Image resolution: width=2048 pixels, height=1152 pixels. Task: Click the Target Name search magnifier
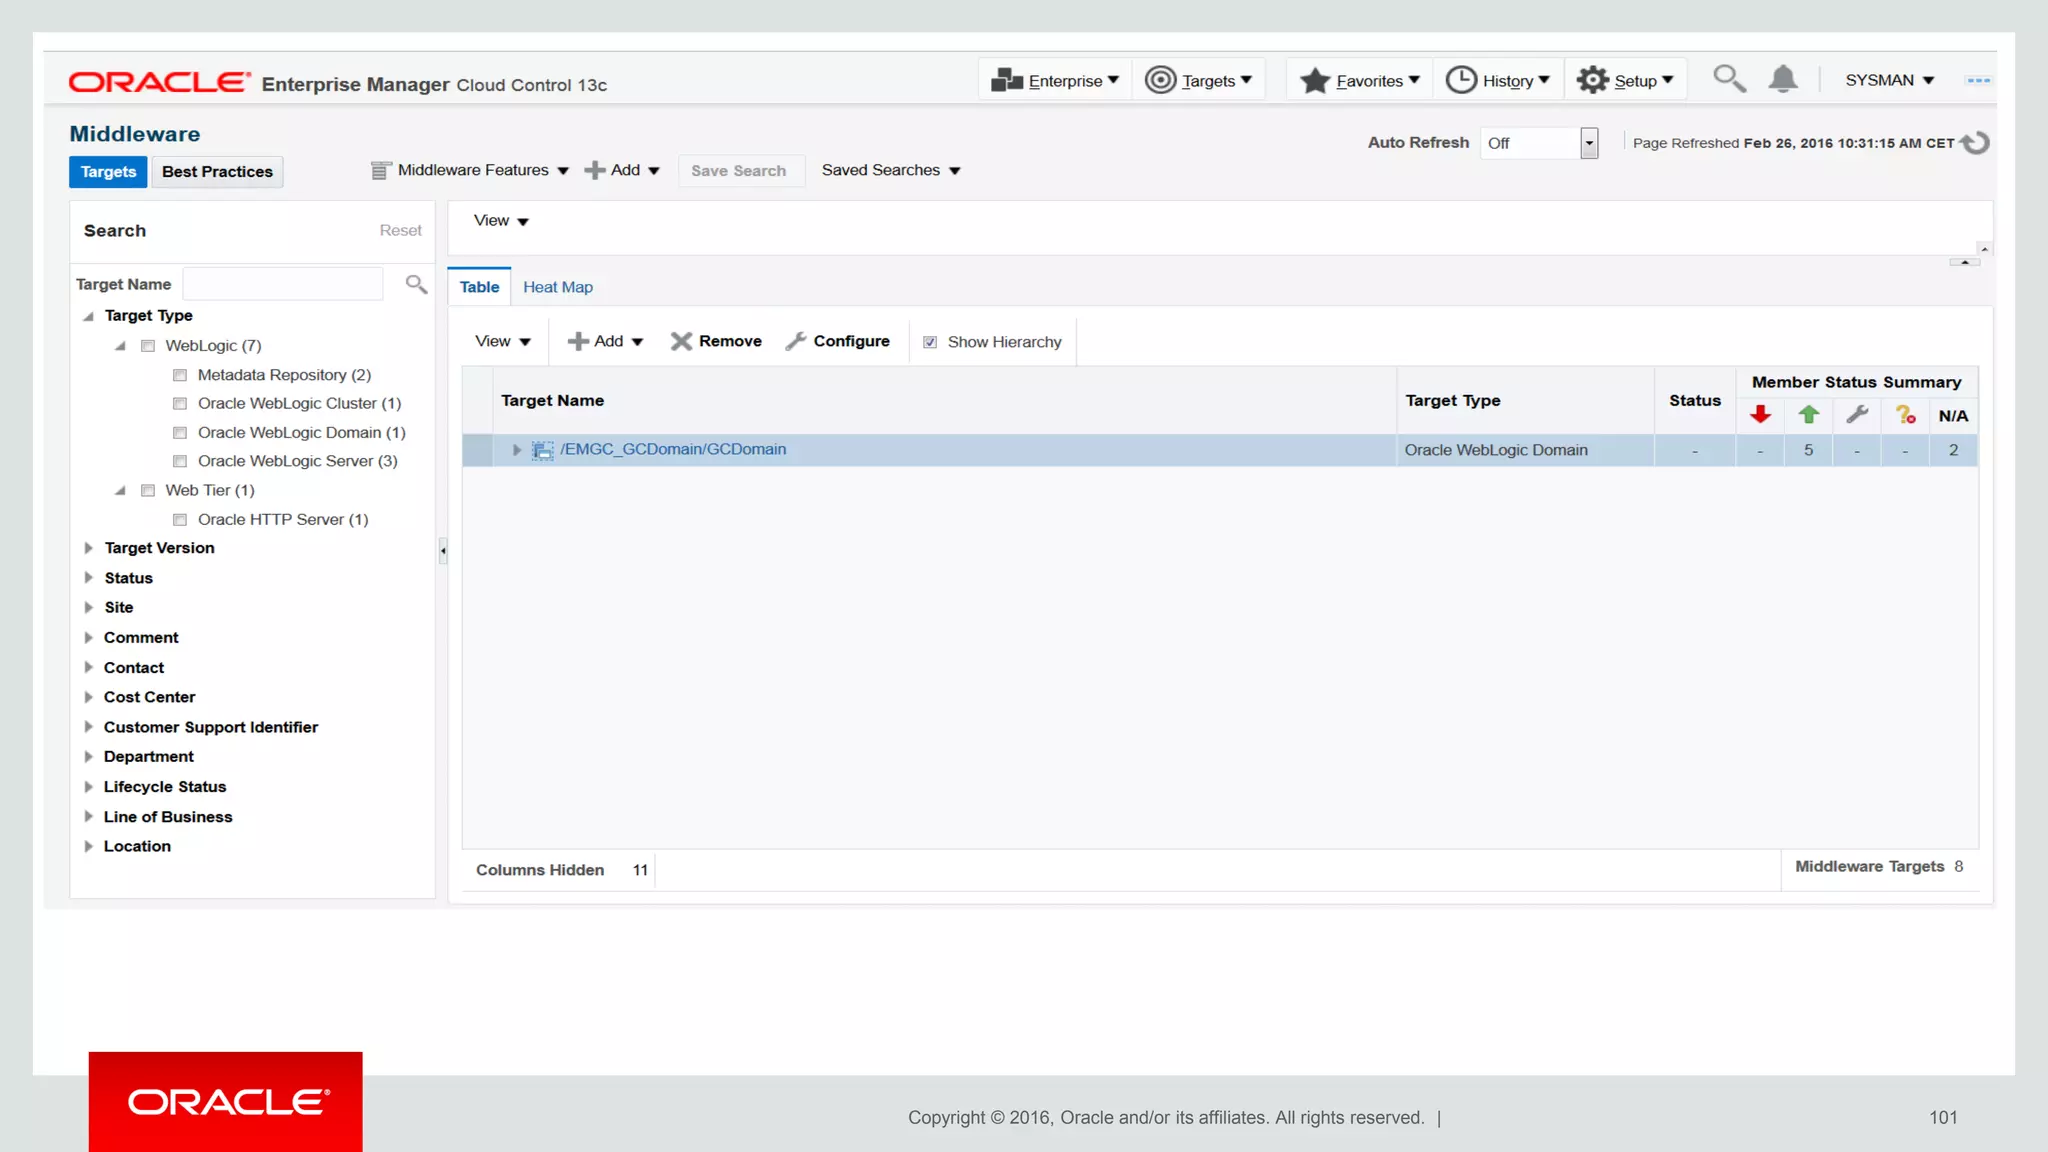click(416, 285)
